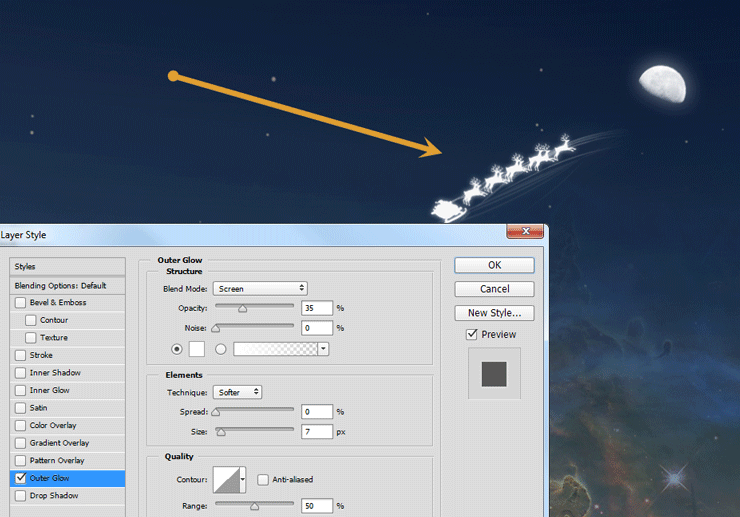740x517 pixels.
Task: Click the Cancel button
Action: click(x=494, y=289)
